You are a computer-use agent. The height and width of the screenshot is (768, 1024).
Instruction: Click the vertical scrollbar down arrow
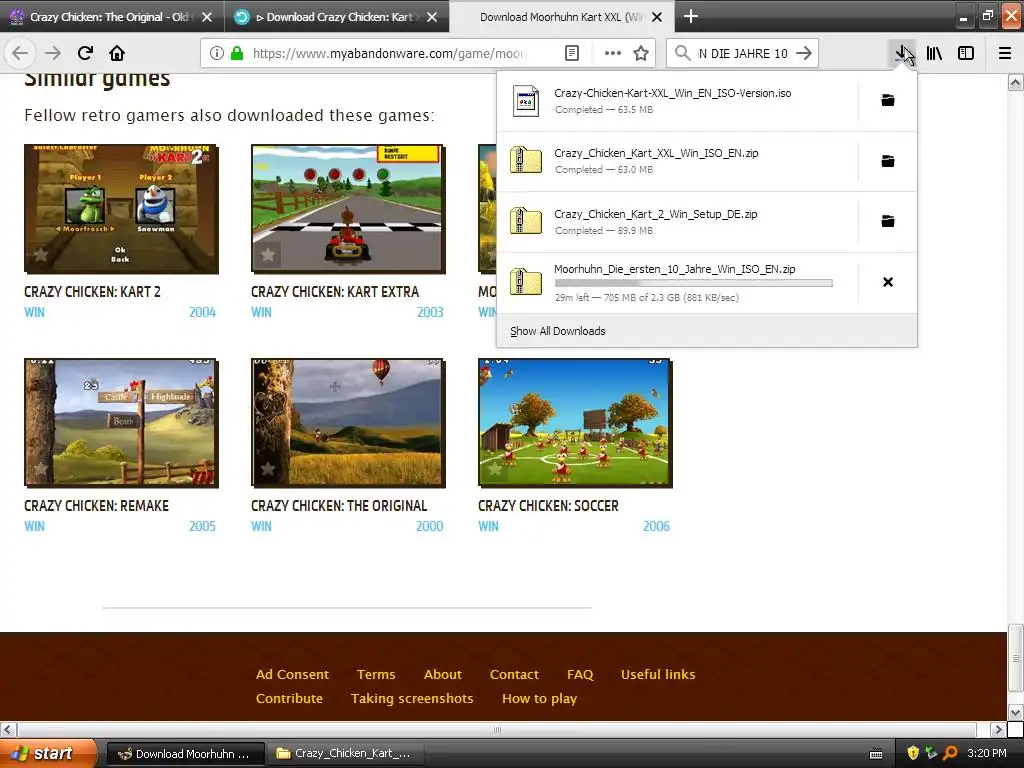[x=1016, y=712]
